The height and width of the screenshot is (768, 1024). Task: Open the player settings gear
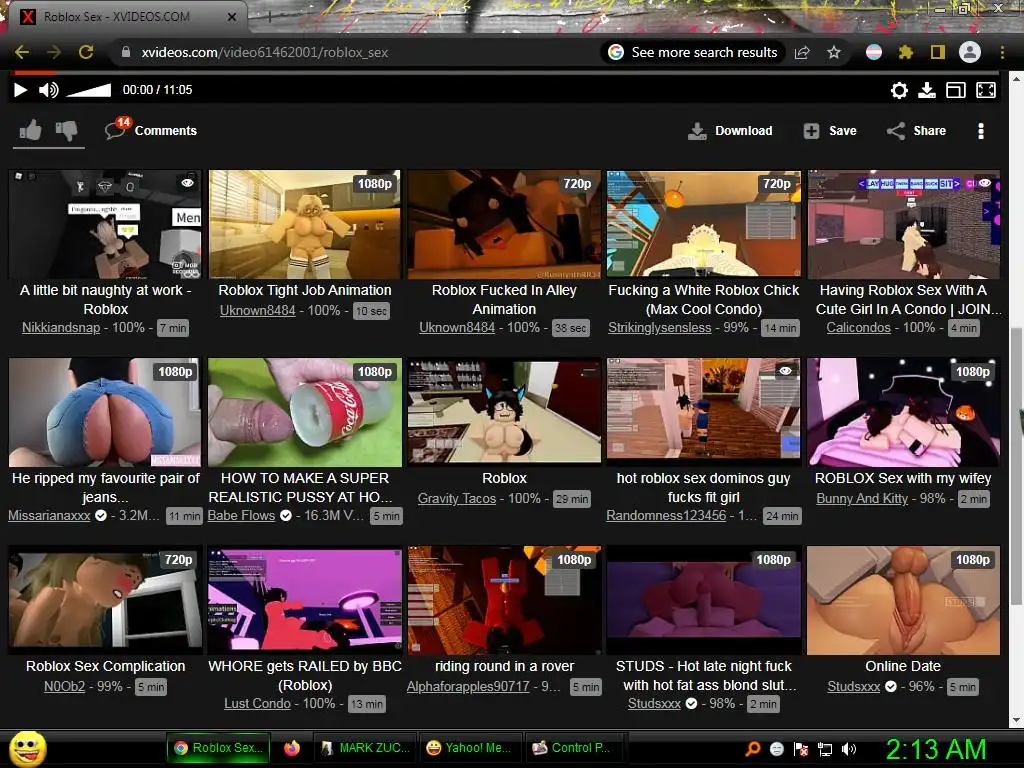[899, 90]
